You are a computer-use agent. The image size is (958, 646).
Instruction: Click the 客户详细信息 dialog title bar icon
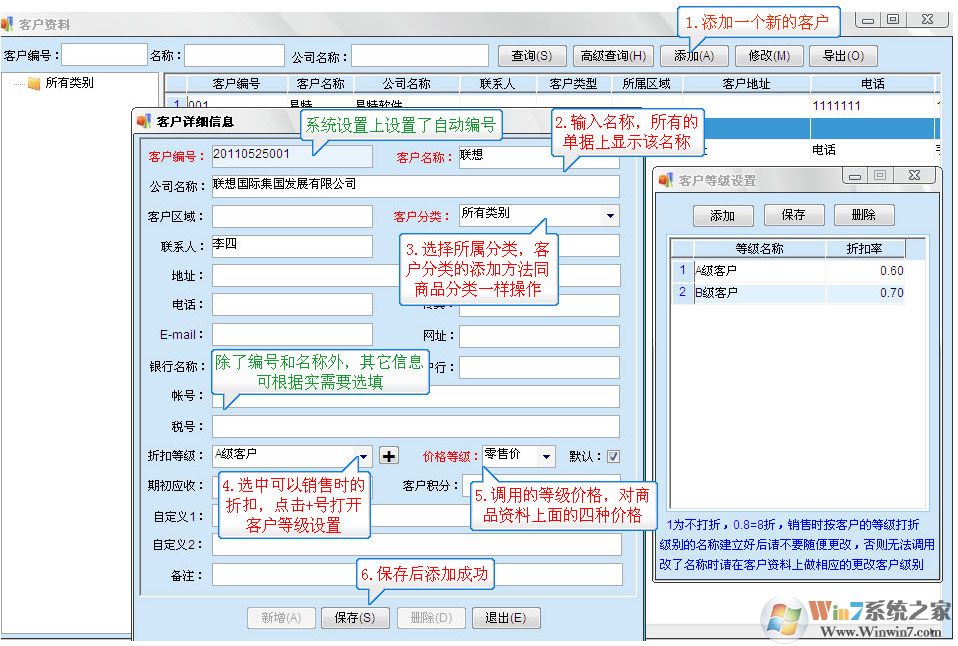pyautogui.click(x=142, y=120)
